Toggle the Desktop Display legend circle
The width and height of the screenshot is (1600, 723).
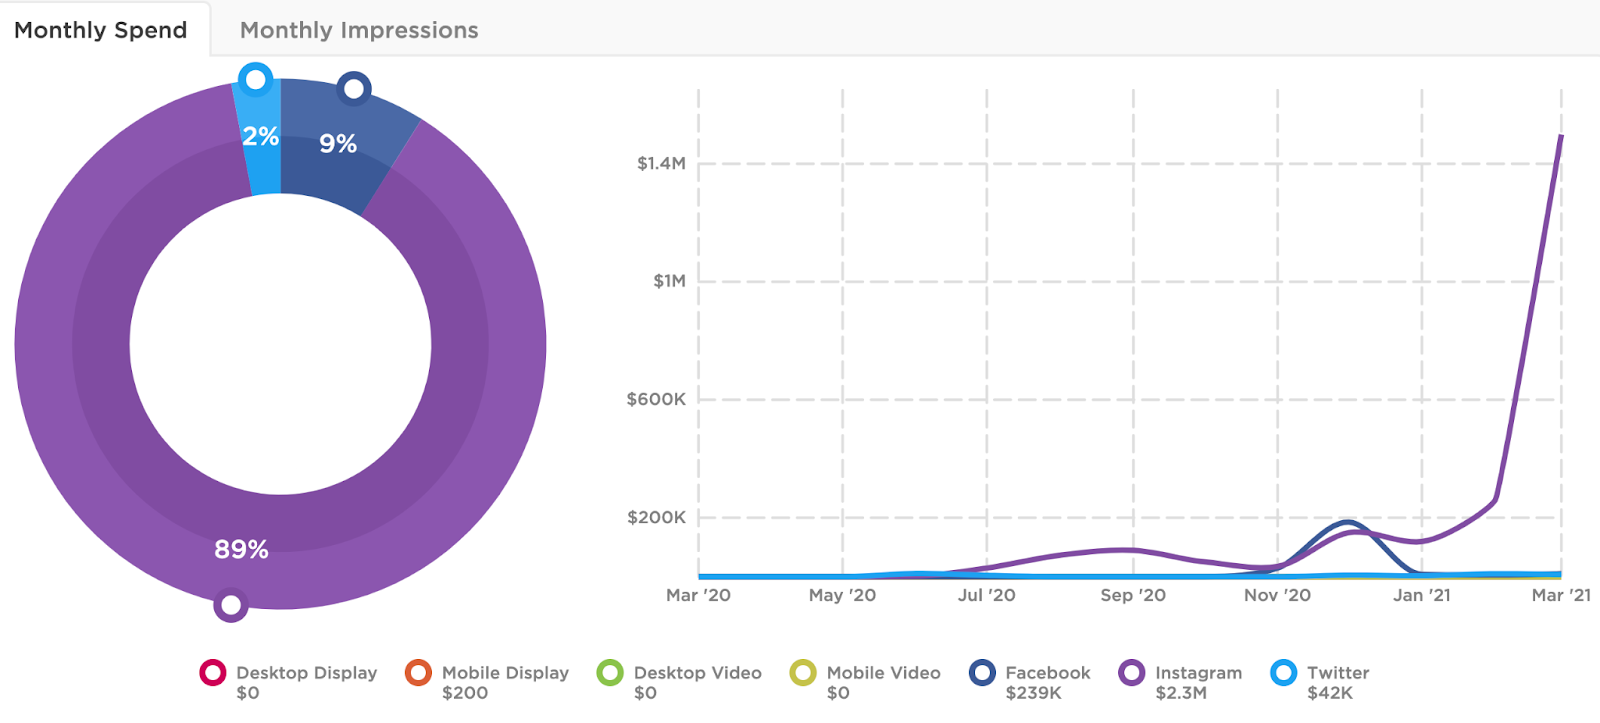[x=213, y=673]
